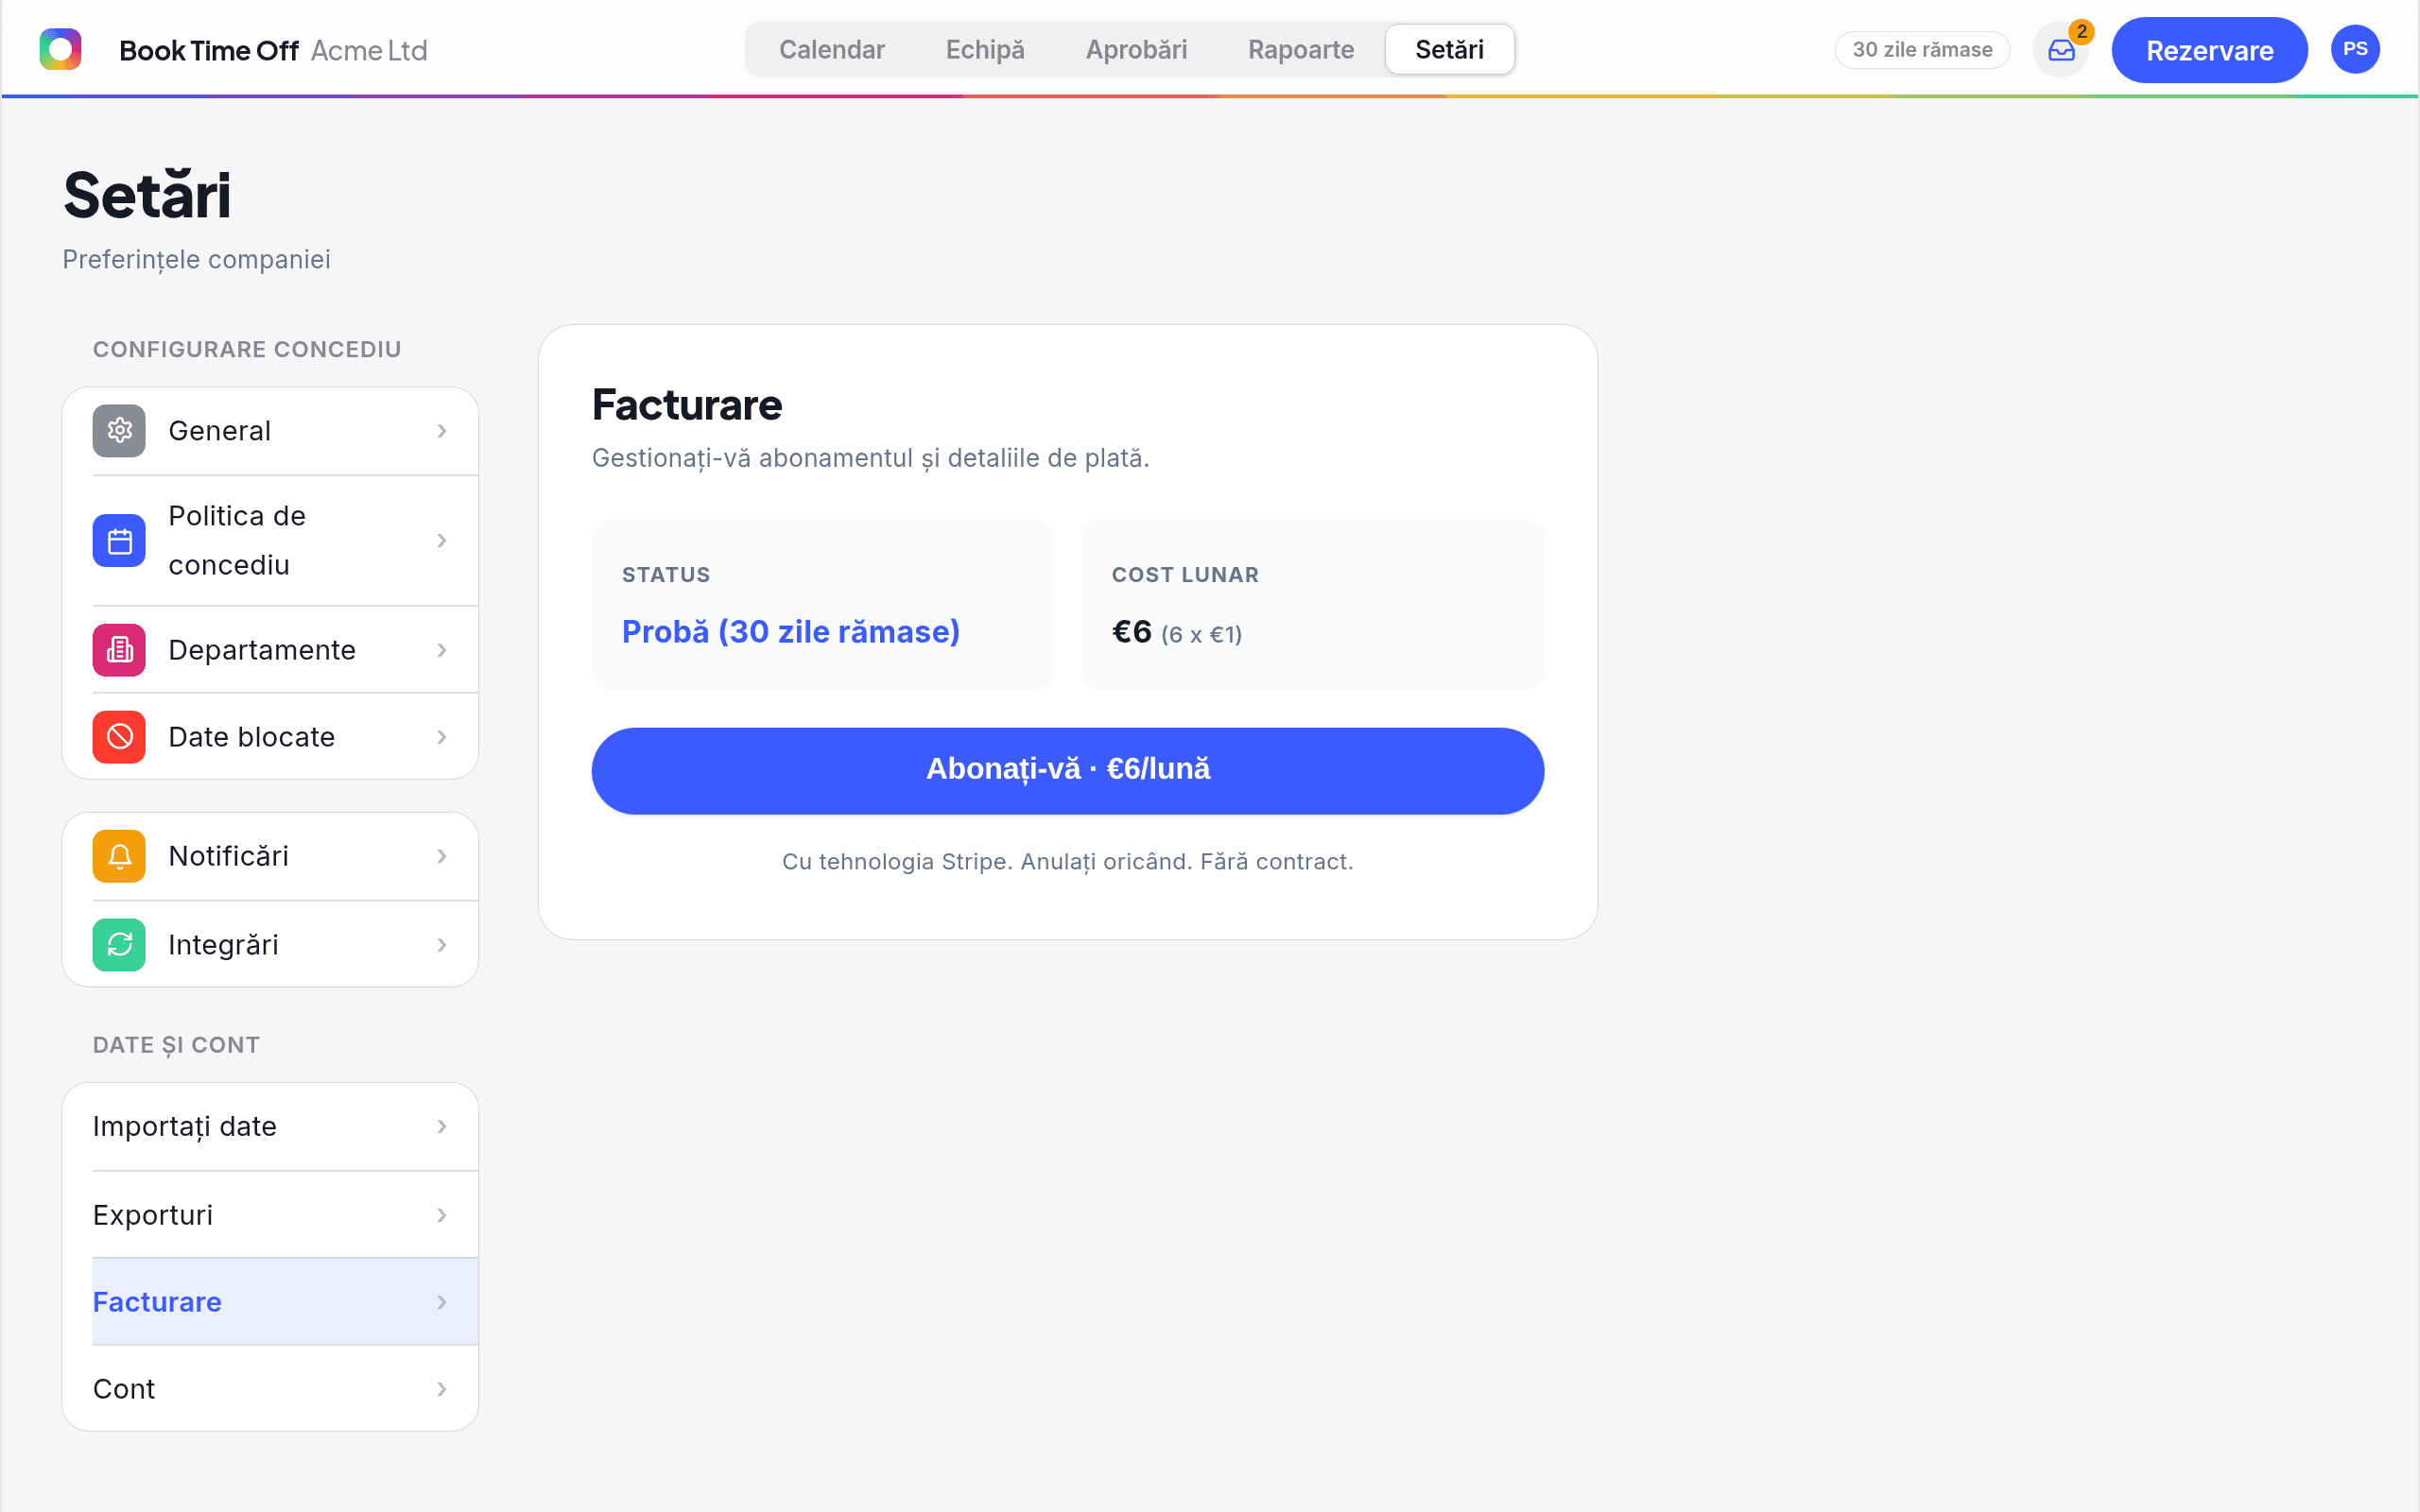Click the Abonați-vă €6/lună button
The height and width of the screenshot is (1512, 2420).
coord(1068,770)
